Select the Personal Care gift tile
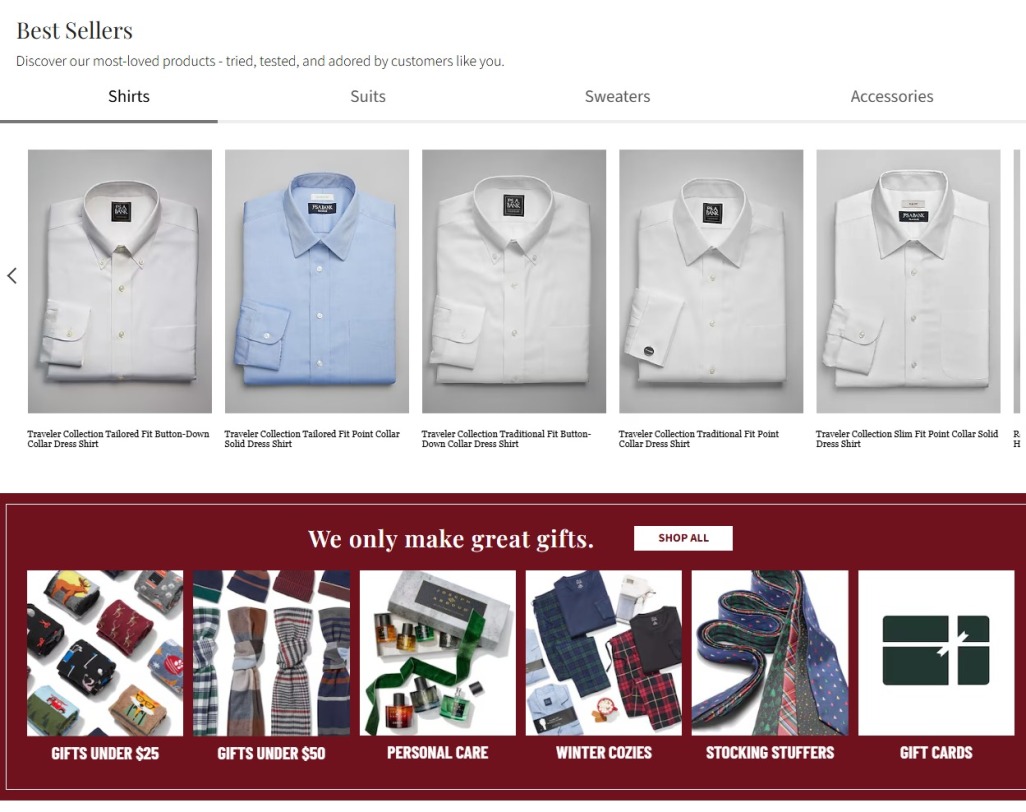Image resolution: width=1026 pixels, height=812 pixels. pyautogui.click(x=438, y=652)
